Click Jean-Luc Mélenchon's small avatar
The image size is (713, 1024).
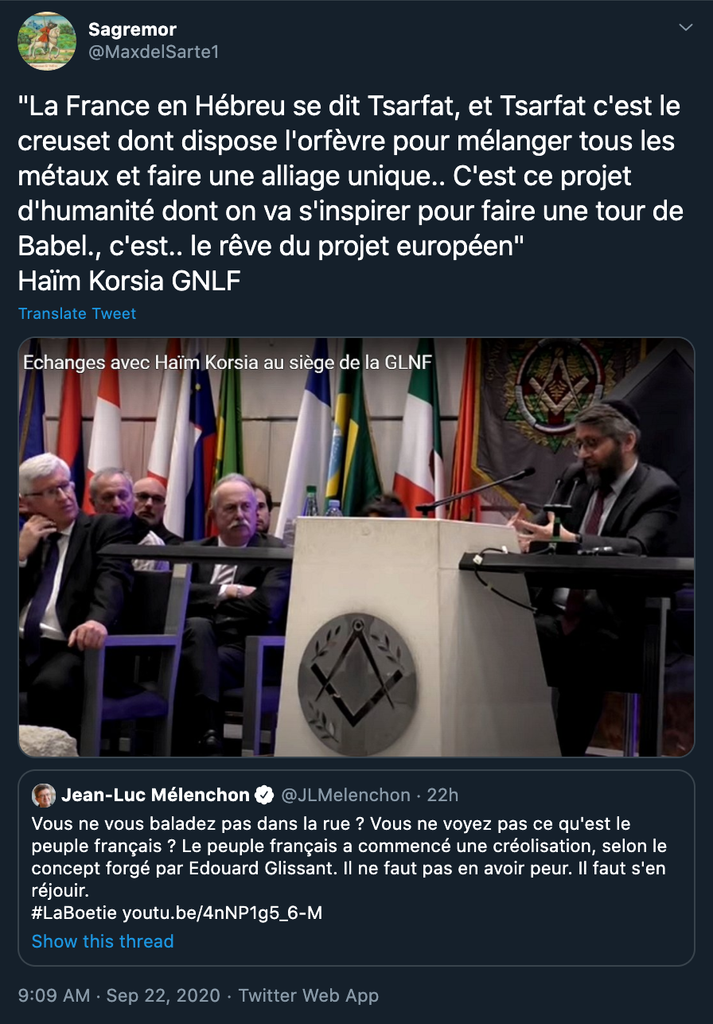pos(44,795)
